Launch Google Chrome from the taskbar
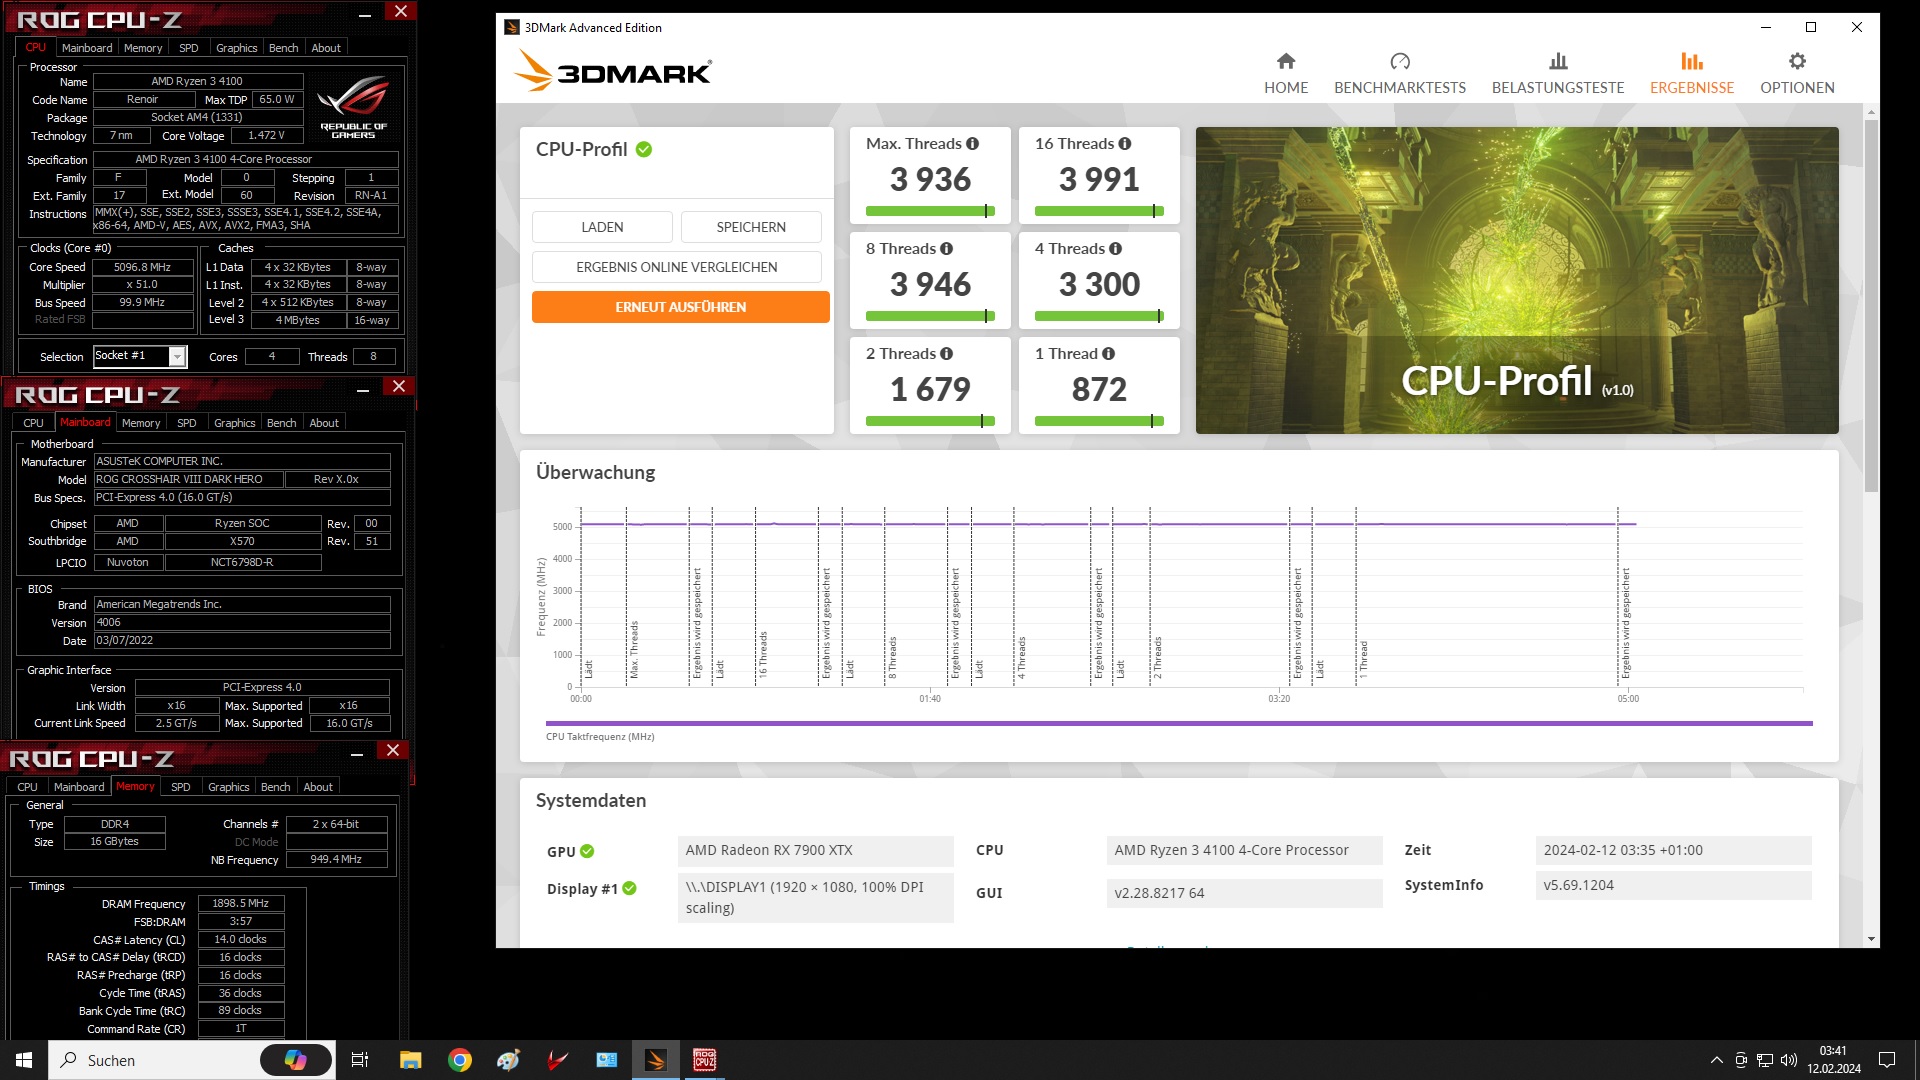Viewport: 1920px width, 1080px height. point(459,1060)
